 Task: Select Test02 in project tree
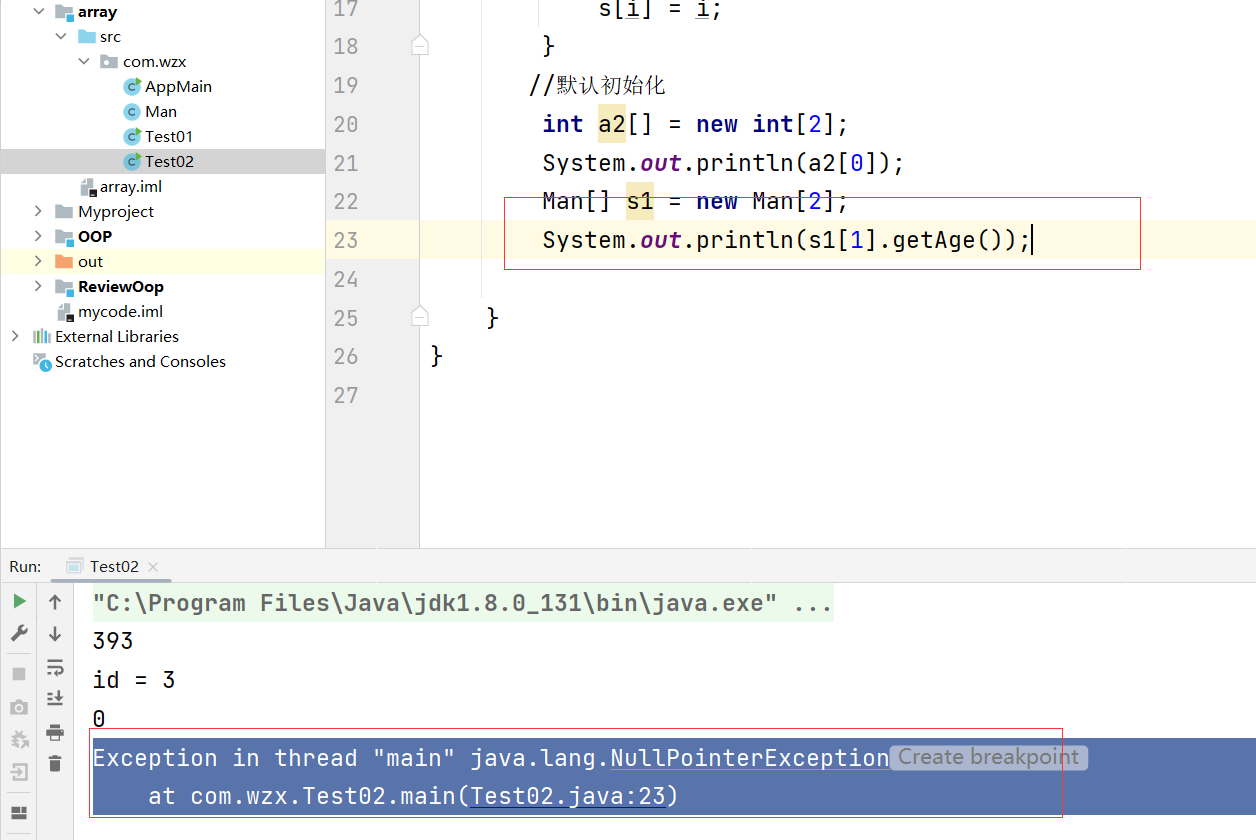[169, 161]
